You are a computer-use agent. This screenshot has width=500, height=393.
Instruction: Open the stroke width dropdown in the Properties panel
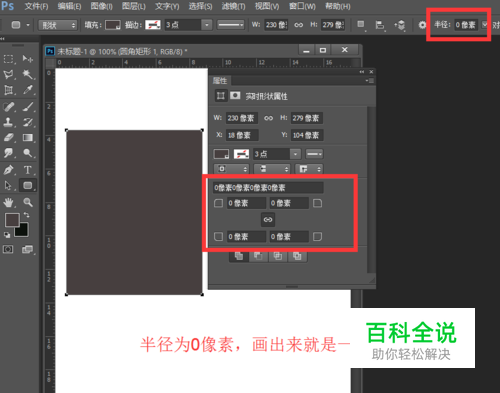295,154
